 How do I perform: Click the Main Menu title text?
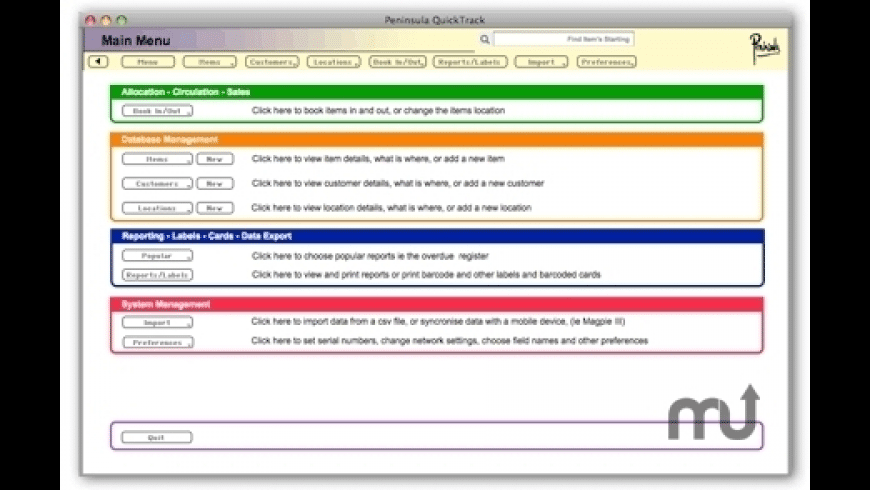pyautogui.click(x=136, y=41)
